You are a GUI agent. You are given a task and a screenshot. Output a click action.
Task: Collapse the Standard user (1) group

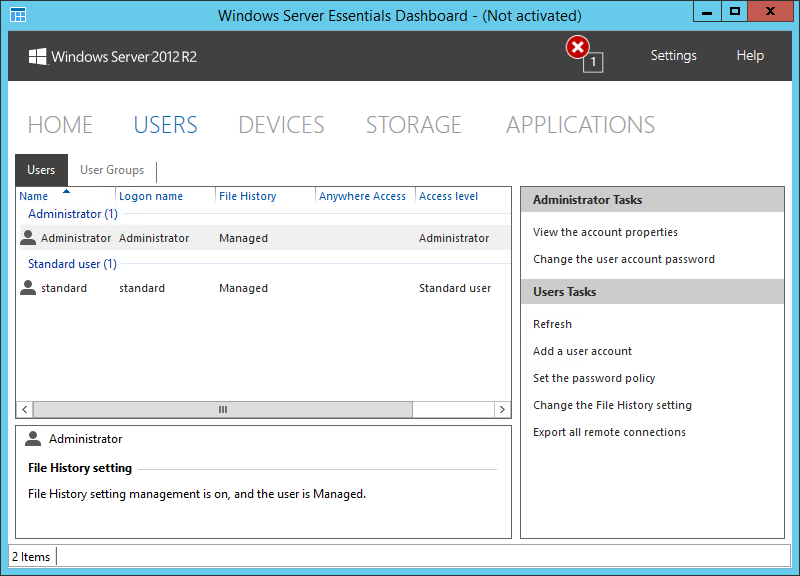point(72,264)
